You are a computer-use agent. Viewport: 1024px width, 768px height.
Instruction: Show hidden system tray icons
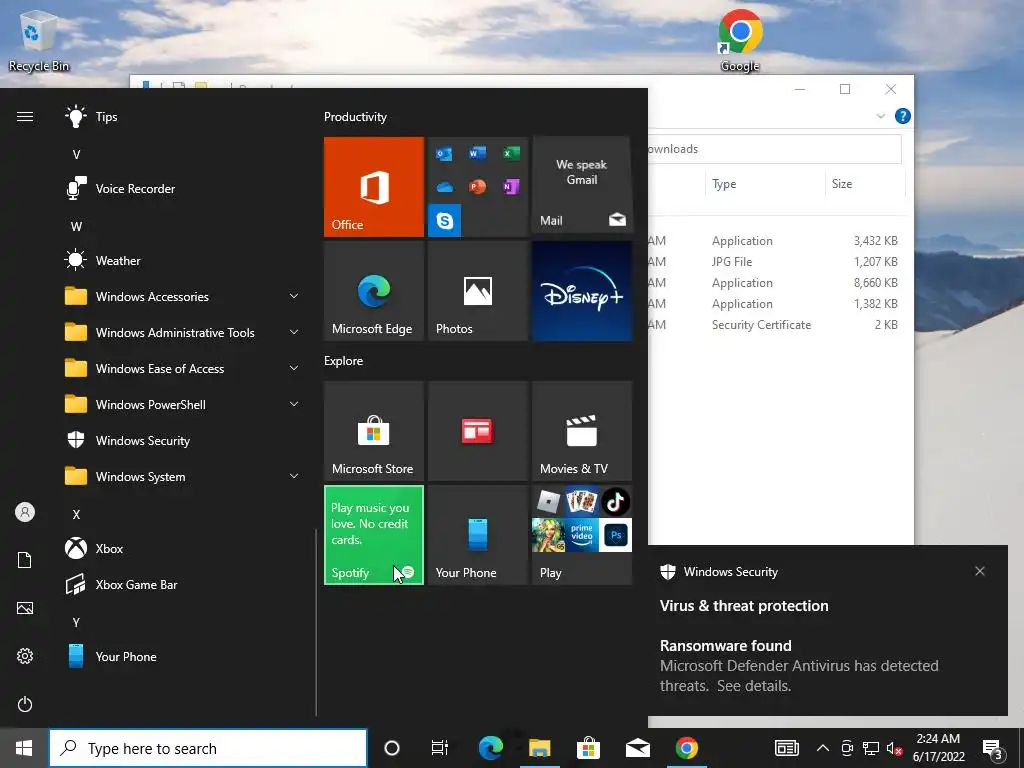823,748
